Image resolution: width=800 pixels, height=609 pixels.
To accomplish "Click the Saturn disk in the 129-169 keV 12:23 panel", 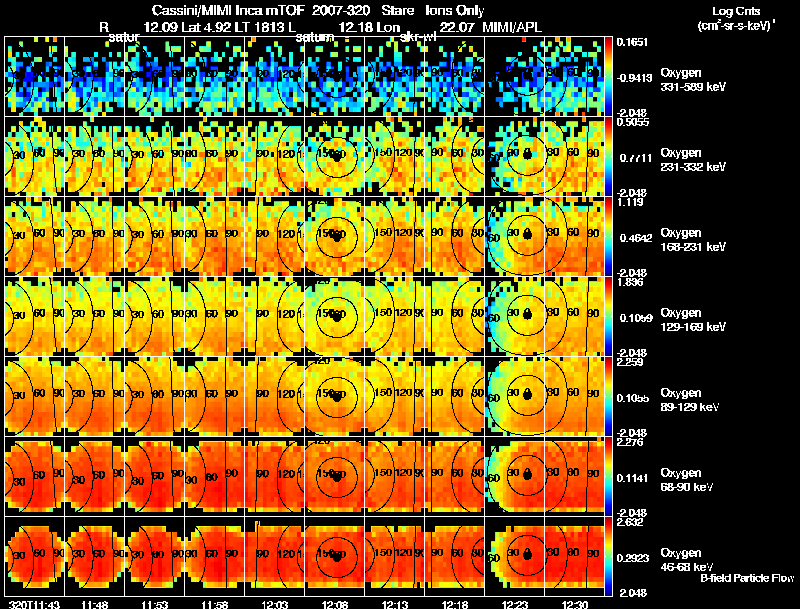I will pyautogui.click(x=528, y=314).
